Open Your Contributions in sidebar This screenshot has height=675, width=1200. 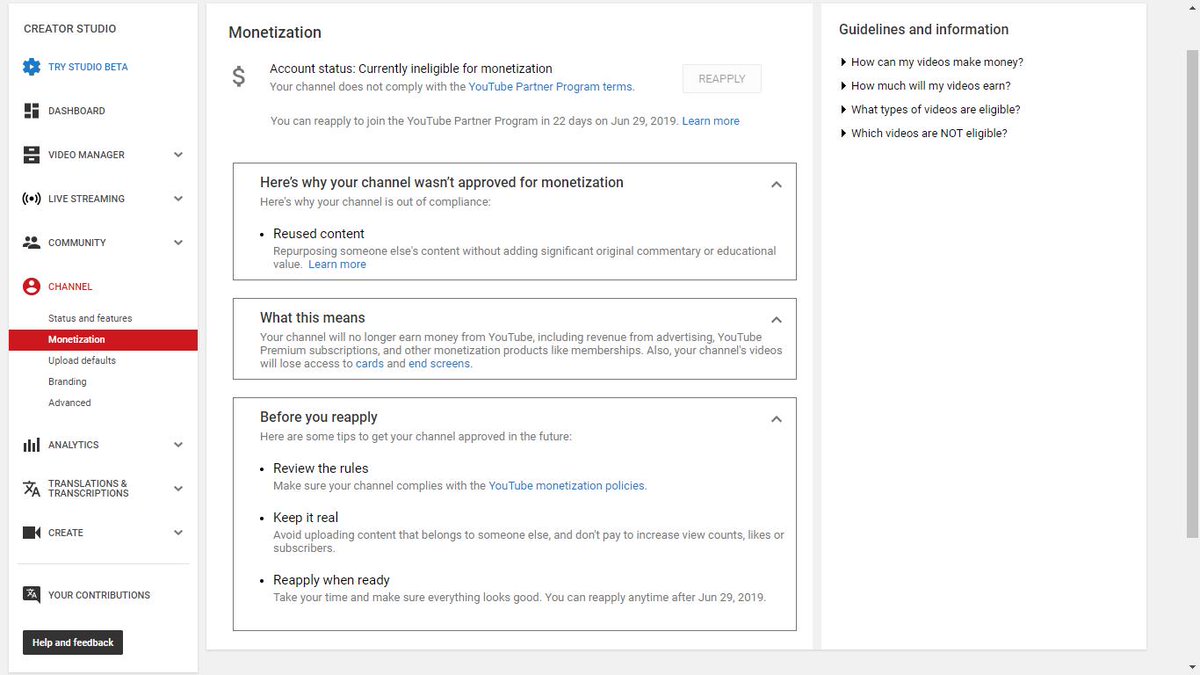99,595
